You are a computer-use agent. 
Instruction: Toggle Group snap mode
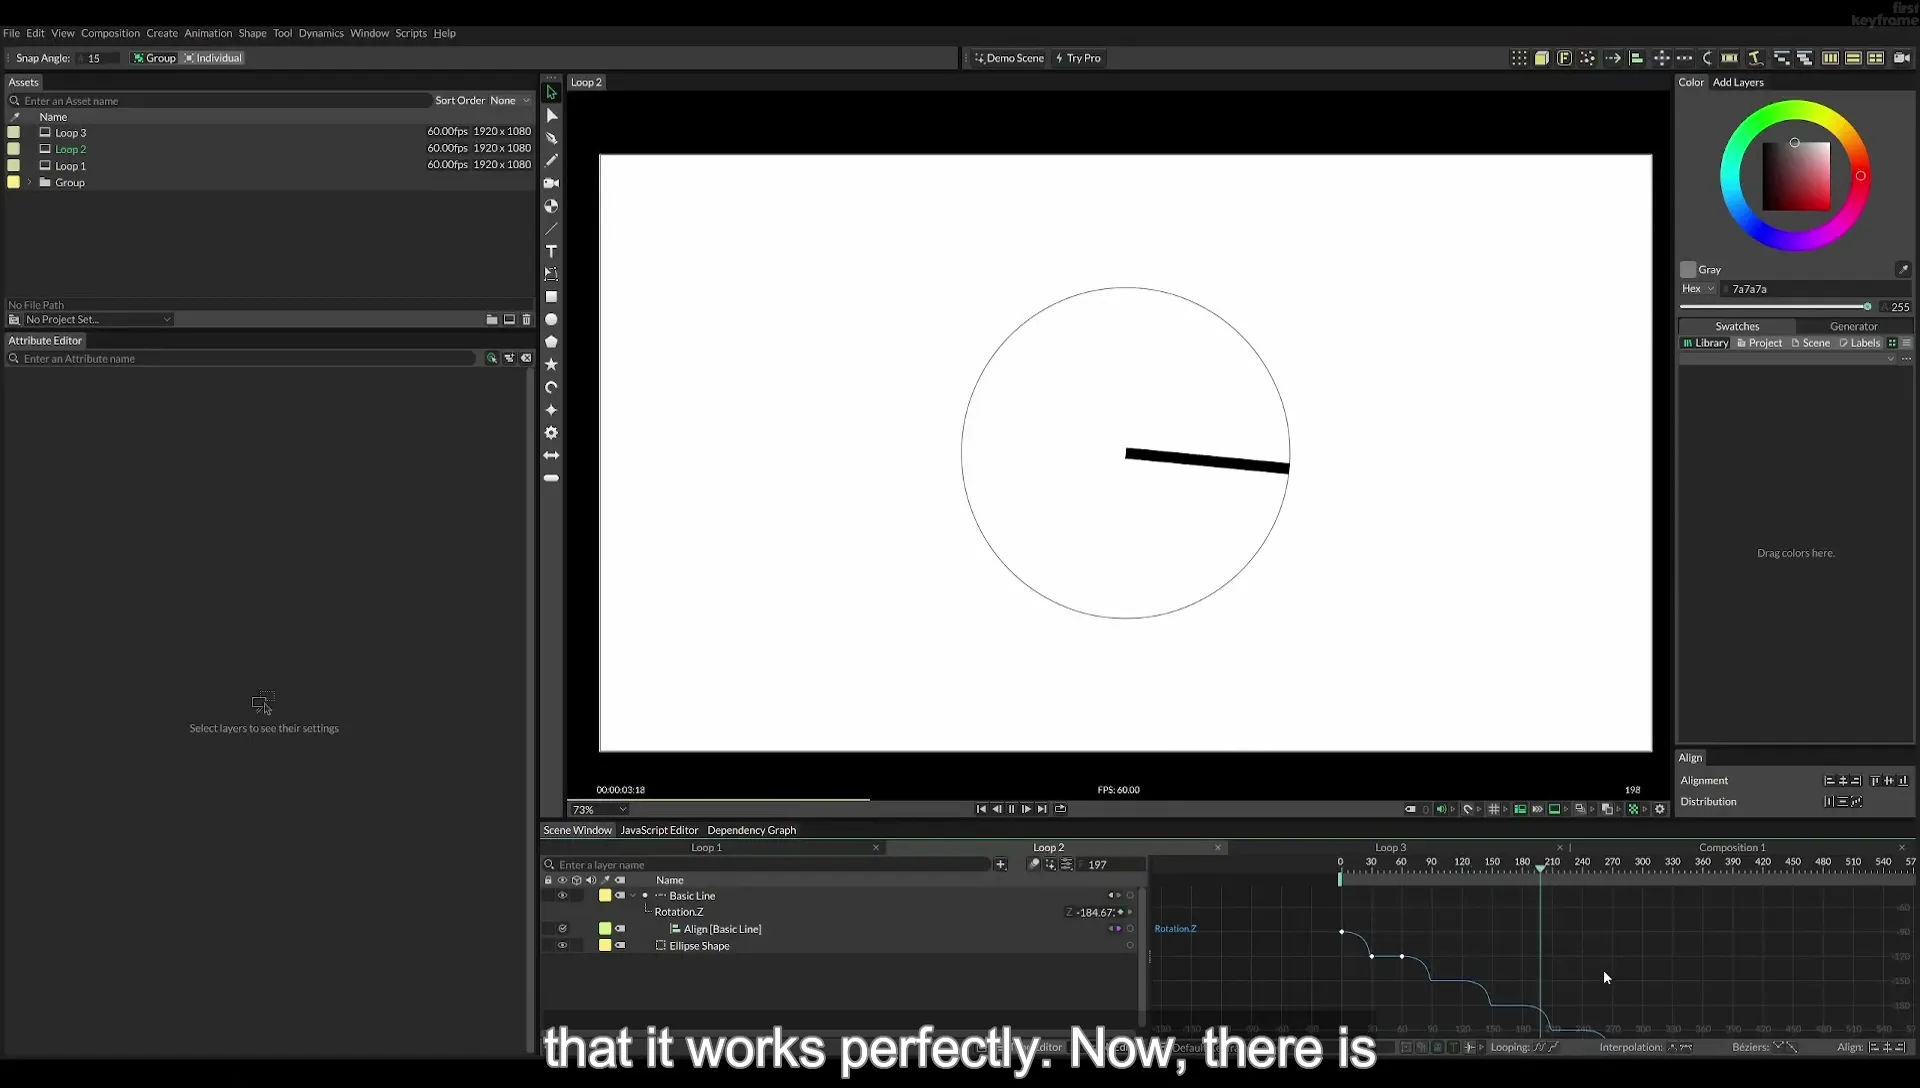154,58
